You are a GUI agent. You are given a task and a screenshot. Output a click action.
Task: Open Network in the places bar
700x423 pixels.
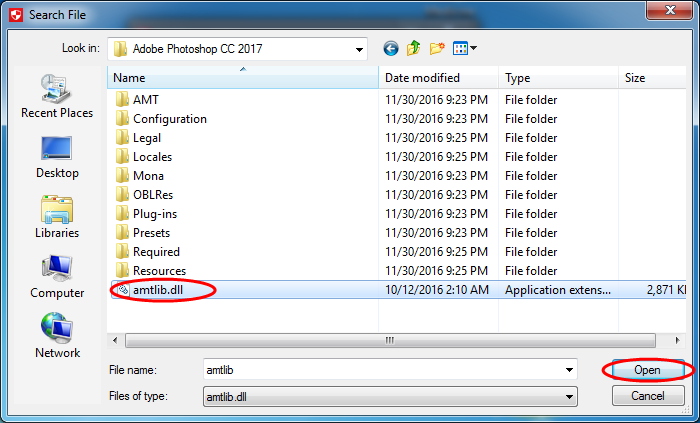point(57,336)
